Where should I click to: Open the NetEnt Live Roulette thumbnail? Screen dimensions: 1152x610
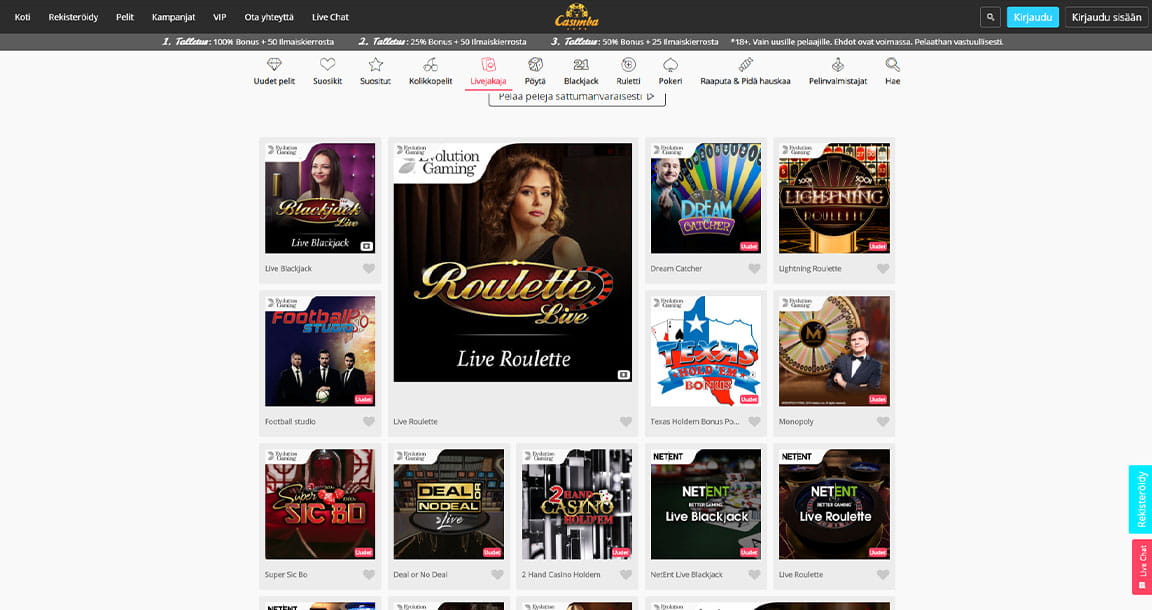point(834,504)
